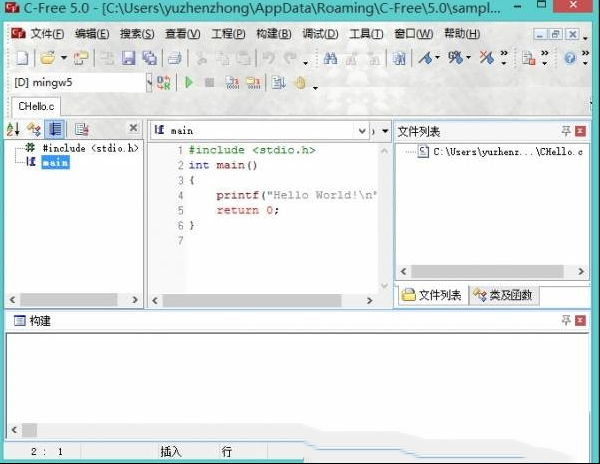Click the 'return 0;' code line
The width and height of the screenshot is (600, 464).
click(x=248, y=210)
